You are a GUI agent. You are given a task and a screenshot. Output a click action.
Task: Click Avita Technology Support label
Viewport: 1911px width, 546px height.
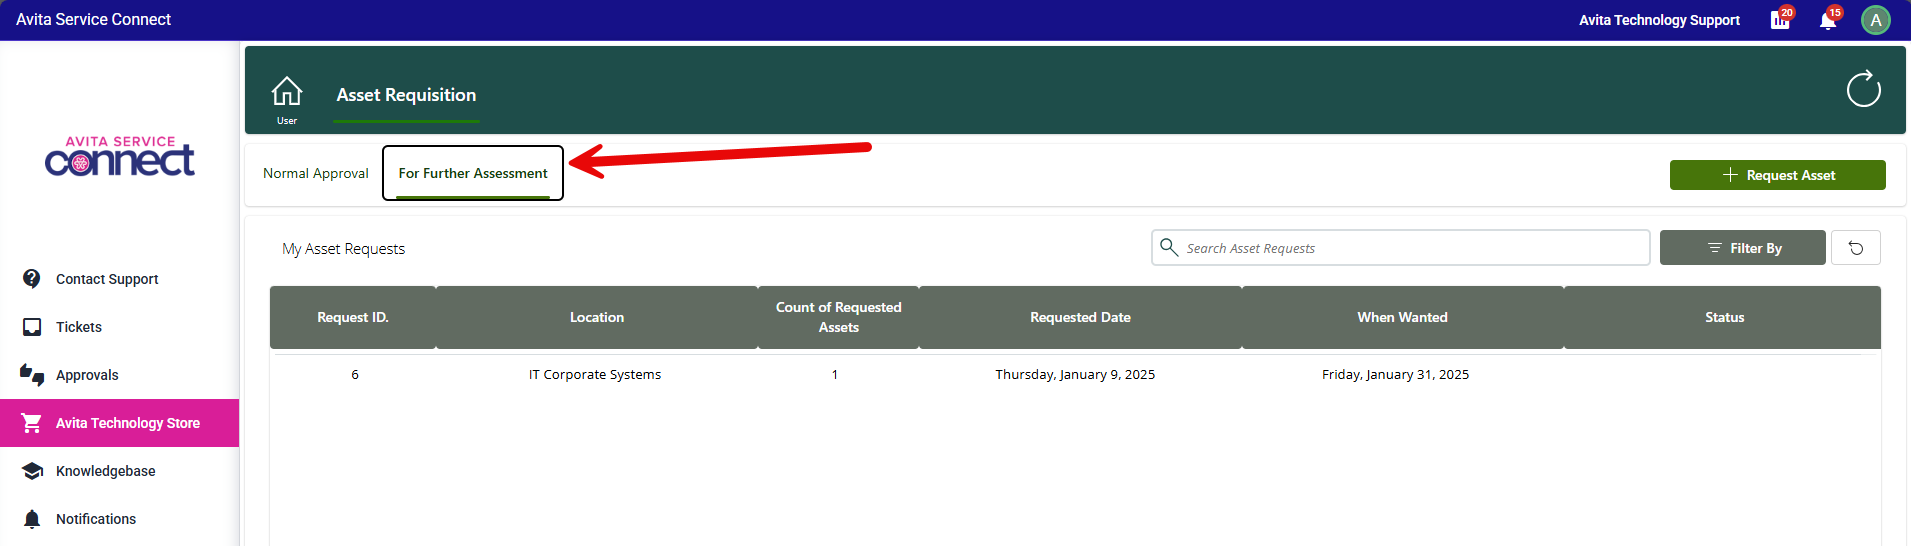(1659, 20)
